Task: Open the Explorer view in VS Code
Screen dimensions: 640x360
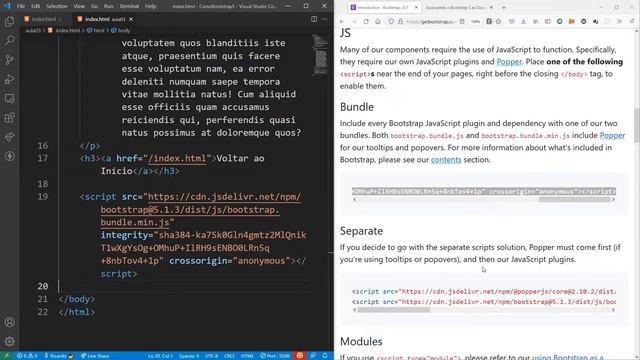Action: pyautogui.click(x=9, y=21)
